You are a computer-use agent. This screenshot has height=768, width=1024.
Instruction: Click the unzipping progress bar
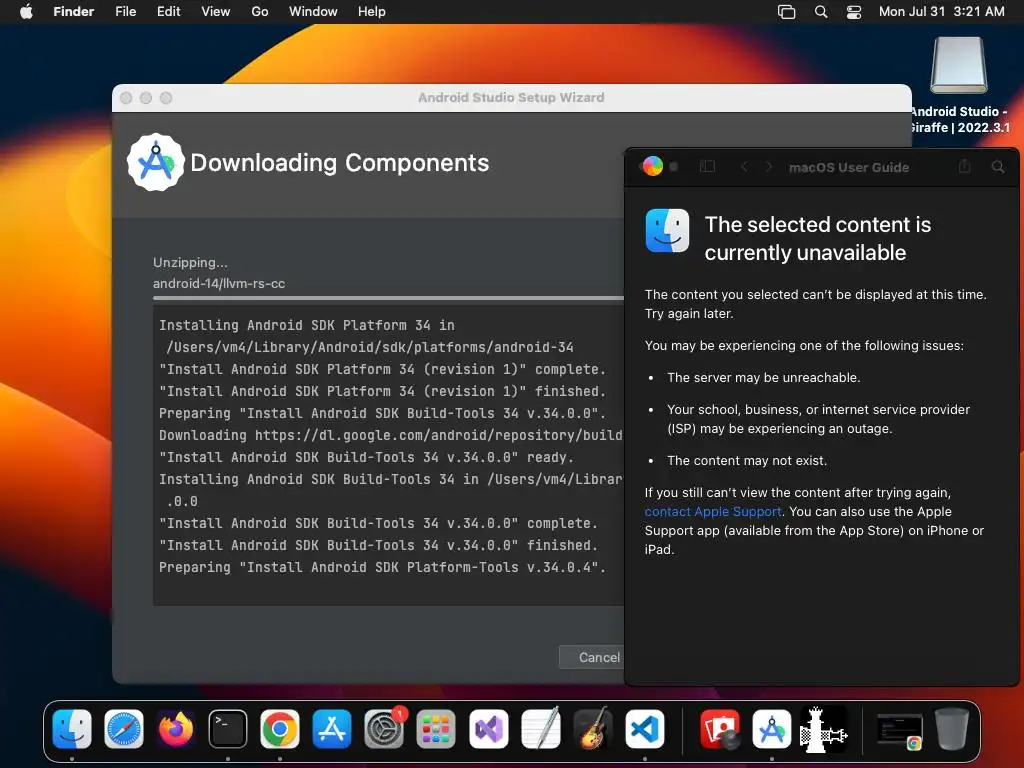click(389, 298)
